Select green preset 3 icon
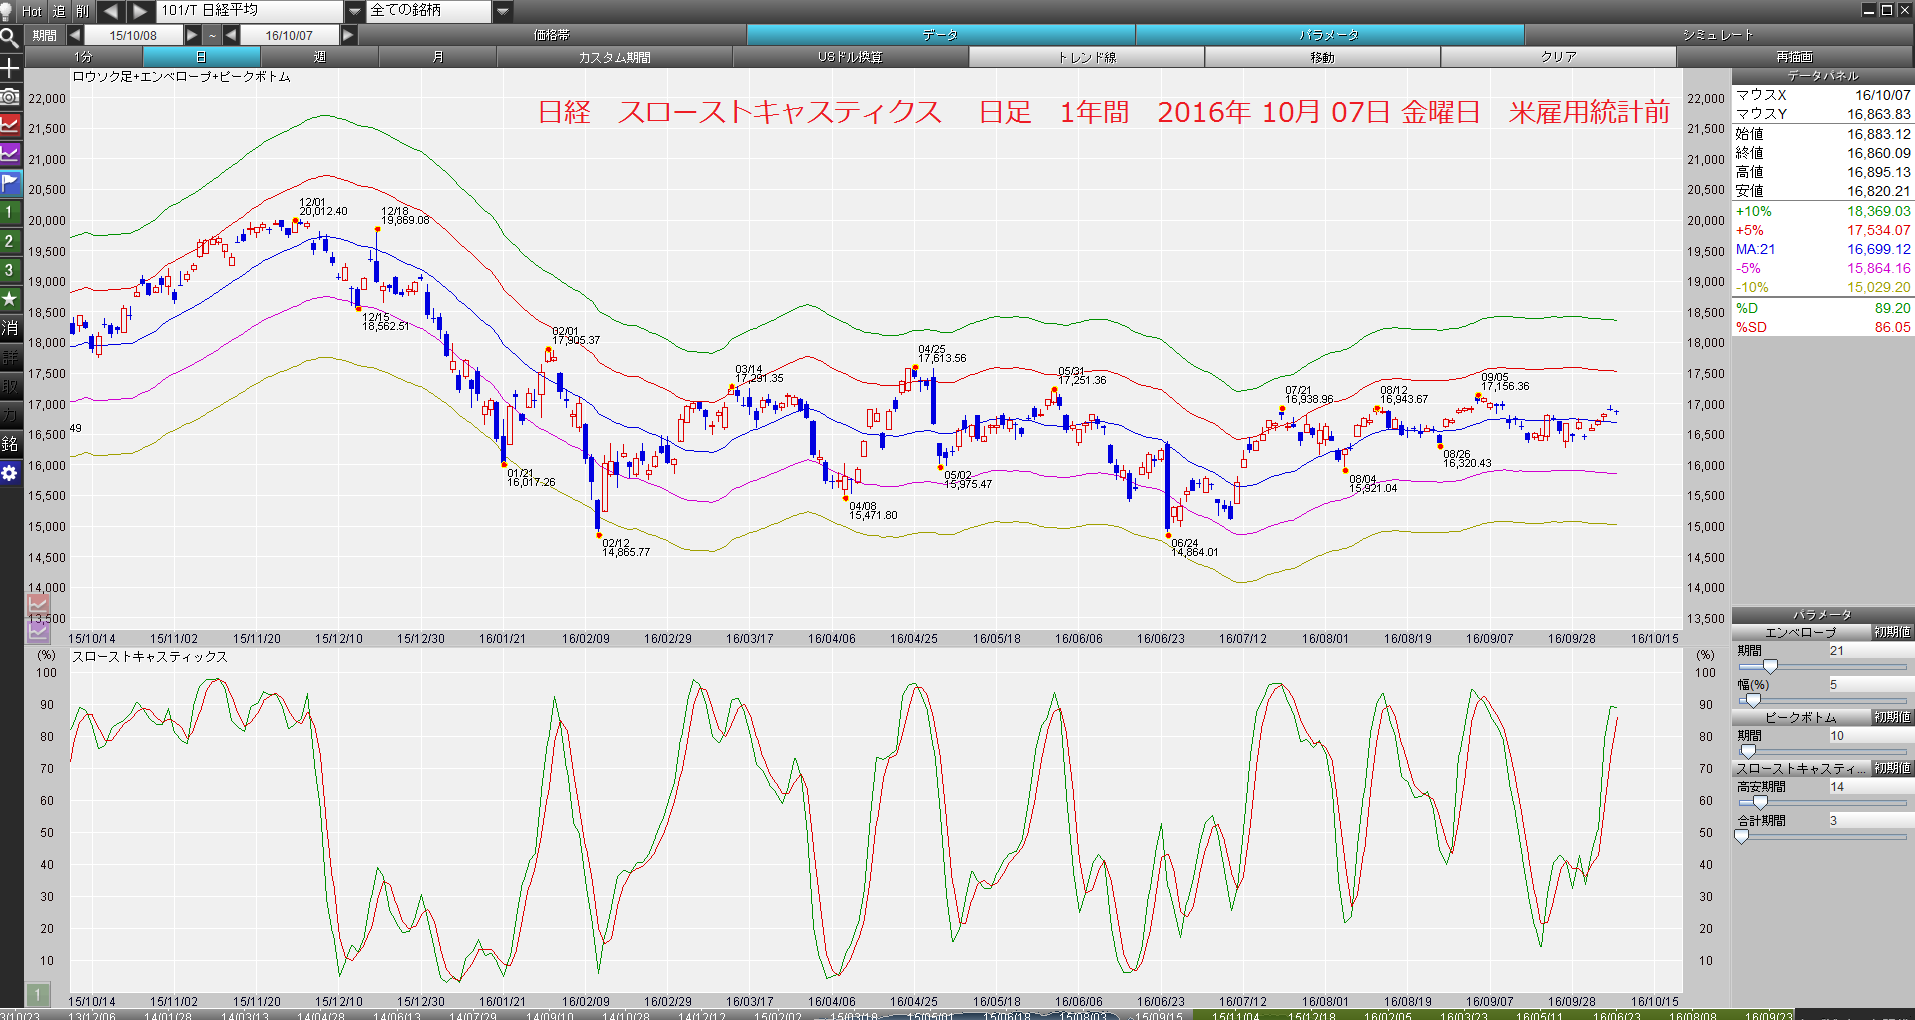 10,270
